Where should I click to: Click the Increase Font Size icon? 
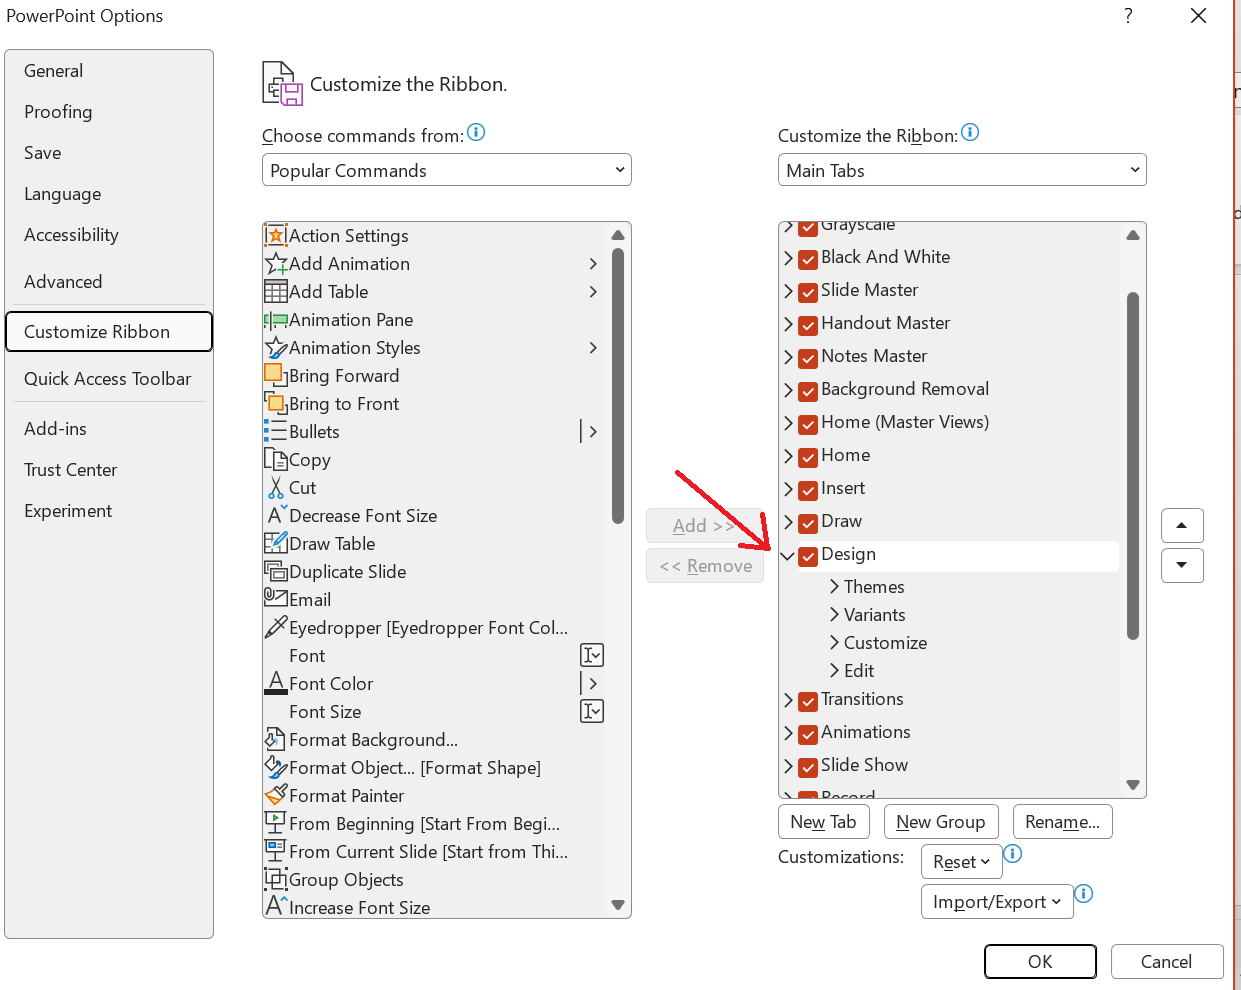coord(275,906)
